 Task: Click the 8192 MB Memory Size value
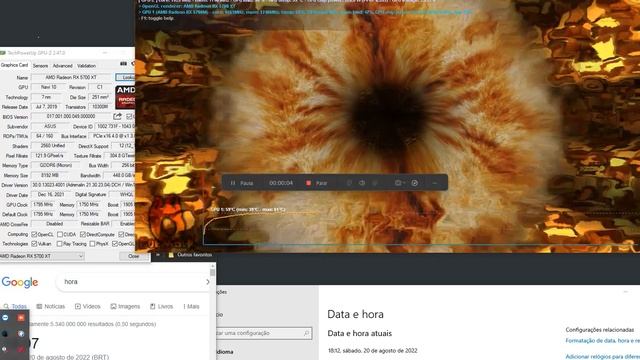coord(50,175)
